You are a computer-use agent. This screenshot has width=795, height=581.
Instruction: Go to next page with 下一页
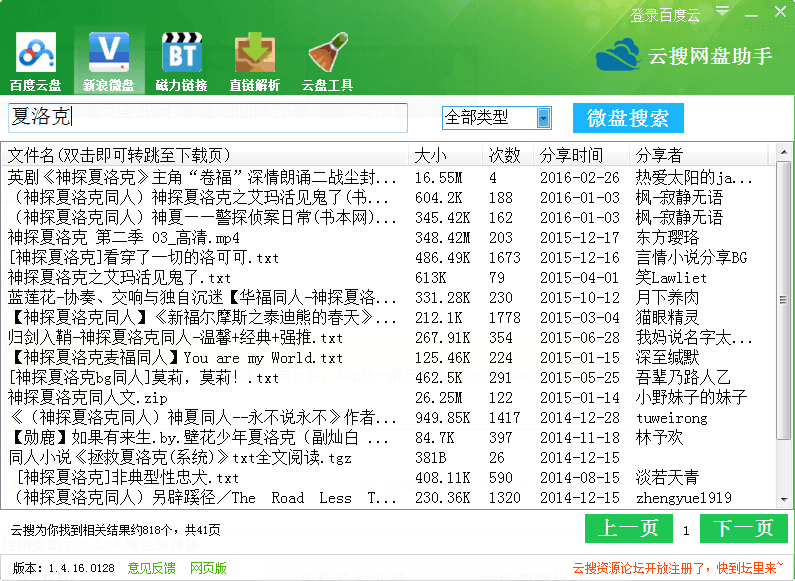[744, 528]
